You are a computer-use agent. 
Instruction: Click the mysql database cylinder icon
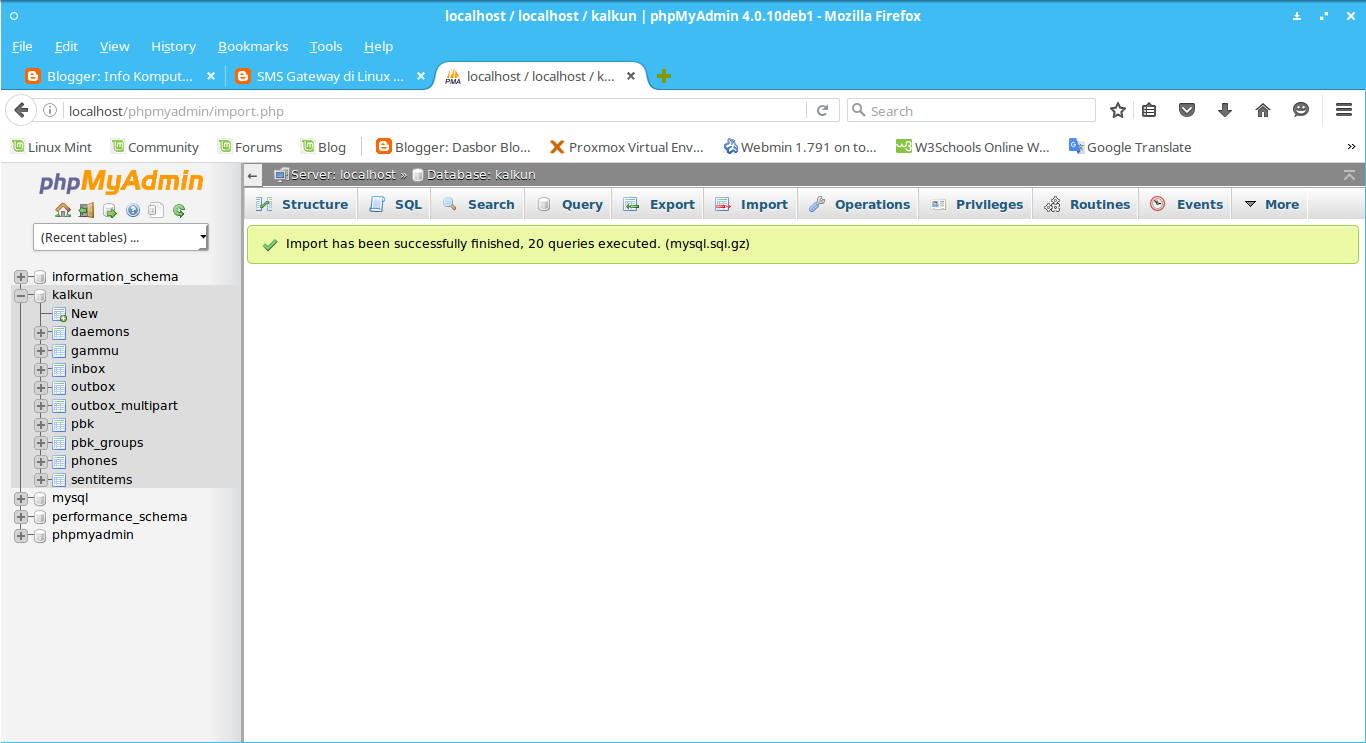(40, 498)
